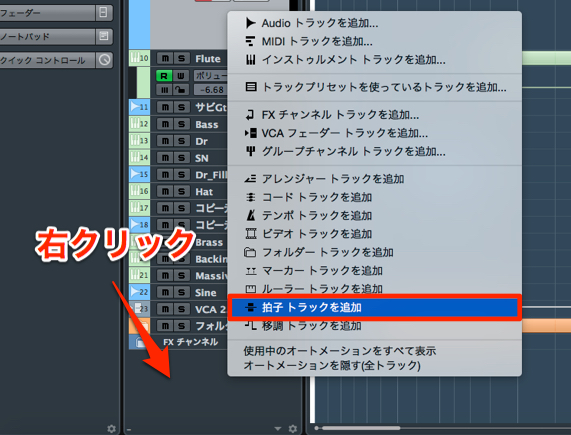Select FX チャンネル トラックを追加 entry
Screen dimensions: 571x435
(x=374, y=115)
